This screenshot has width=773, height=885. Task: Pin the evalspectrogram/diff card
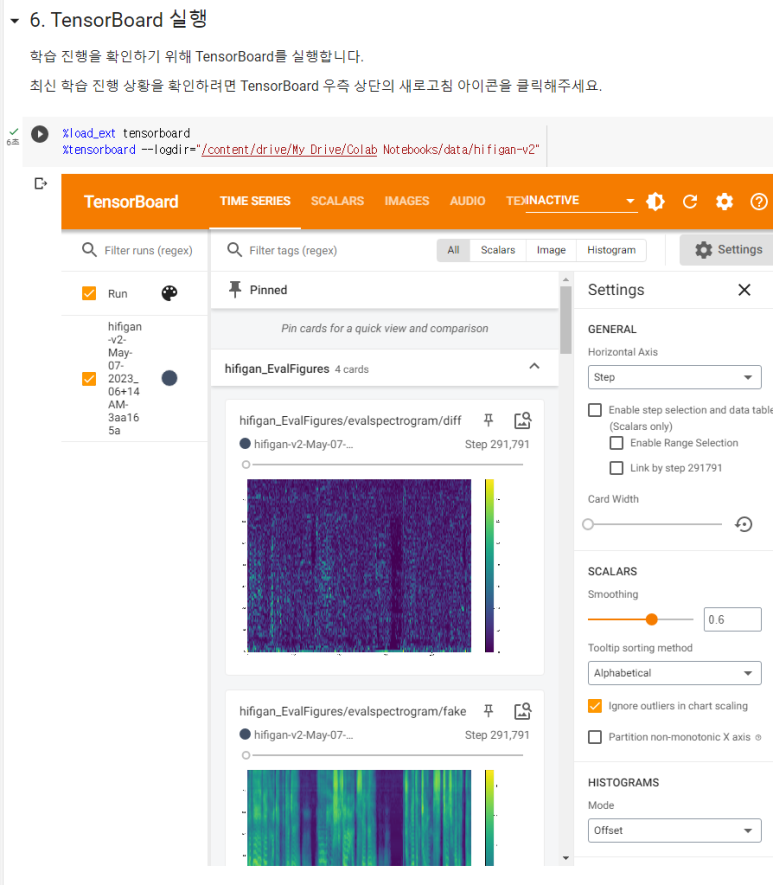tap(489, 420)
